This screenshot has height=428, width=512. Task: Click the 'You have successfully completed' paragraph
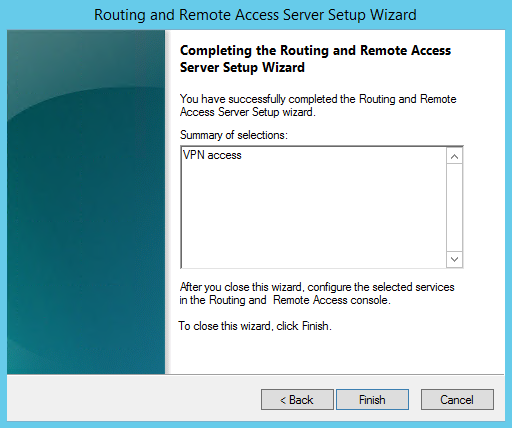click(318, 105)
